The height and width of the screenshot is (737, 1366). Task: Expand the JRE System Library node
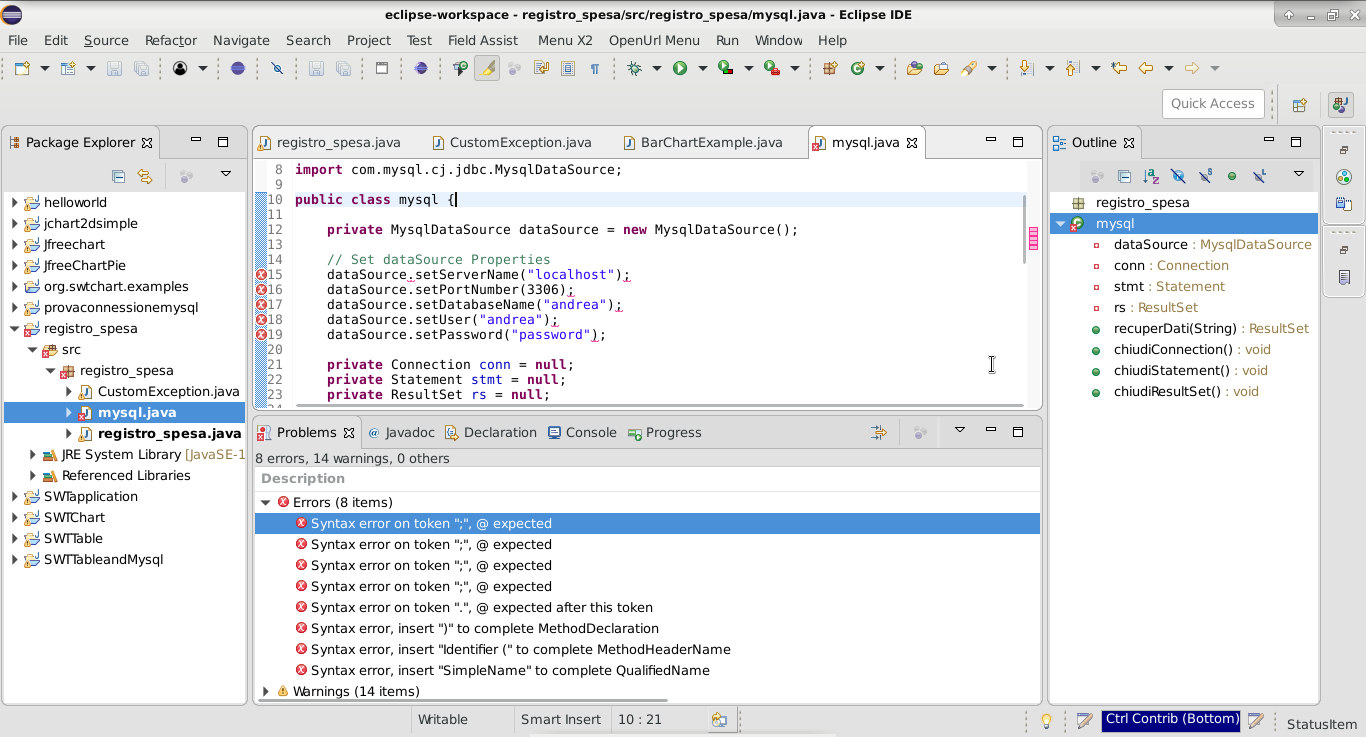click(33, 455)
